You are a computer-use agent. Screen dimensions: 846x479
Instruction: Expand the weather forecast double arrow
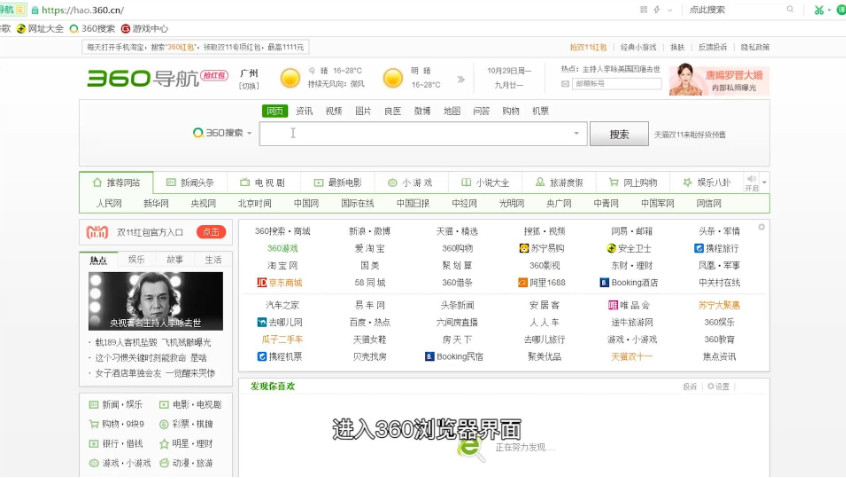click(461, 79)
